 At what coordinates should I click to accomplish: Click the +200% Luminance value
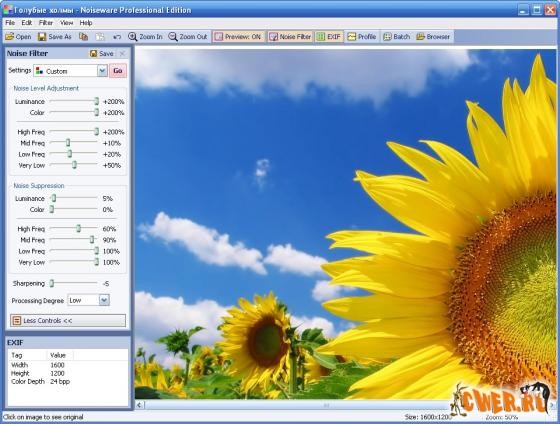click(x=114, y=101)
